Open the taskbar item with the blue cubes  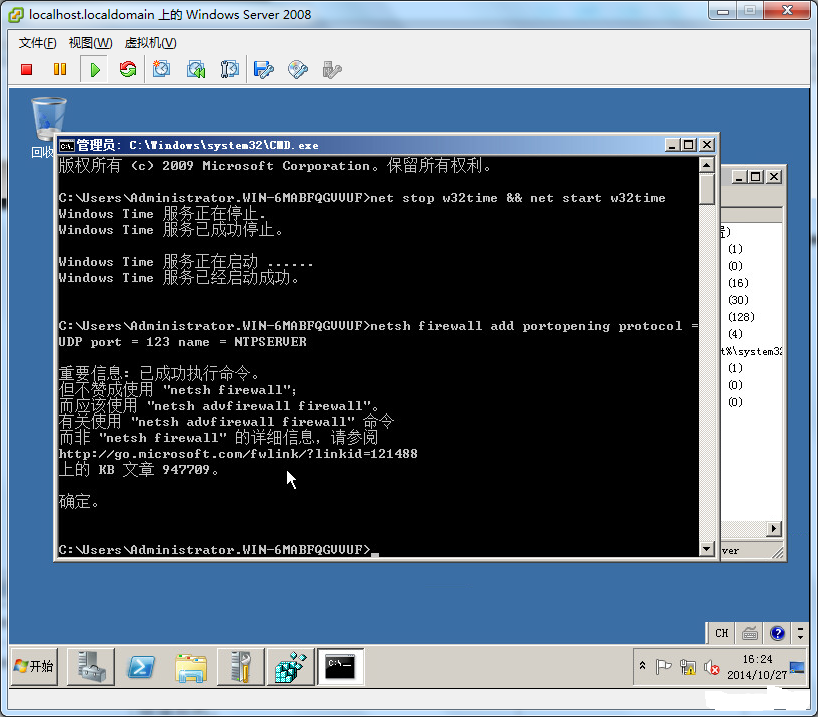[291, 666]
